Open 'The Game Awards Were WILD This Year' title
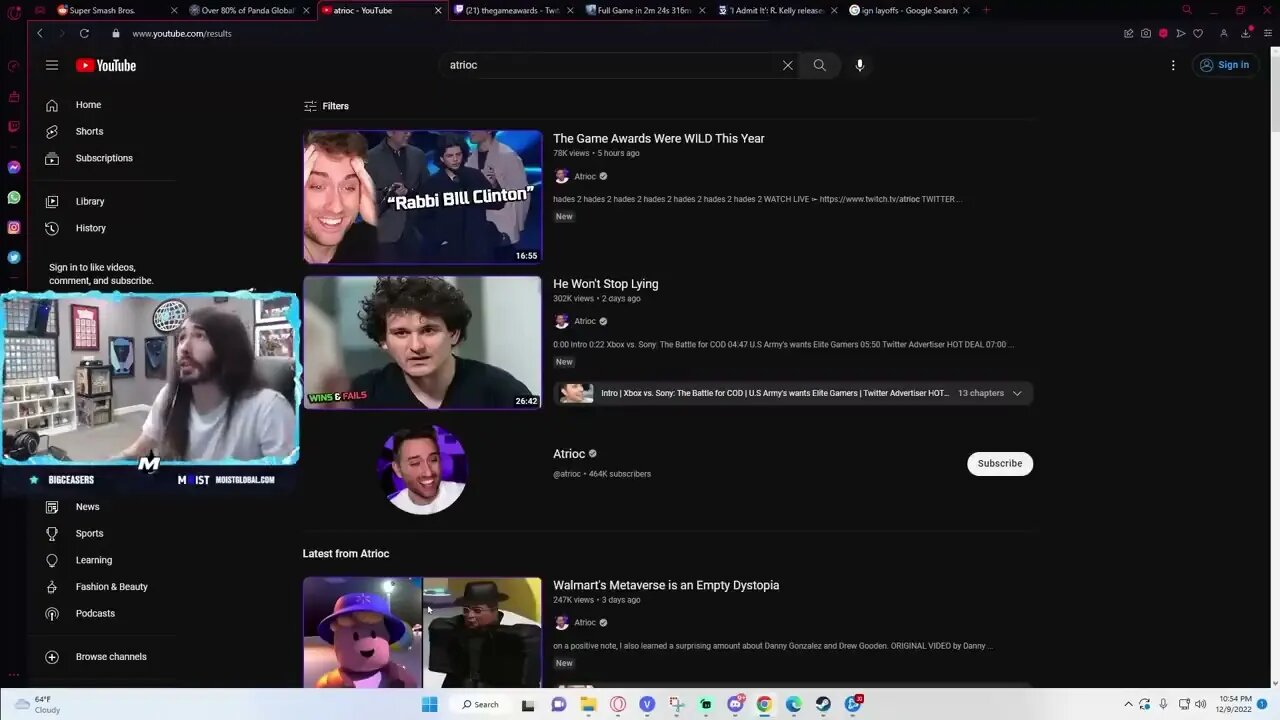 [658, 139]
